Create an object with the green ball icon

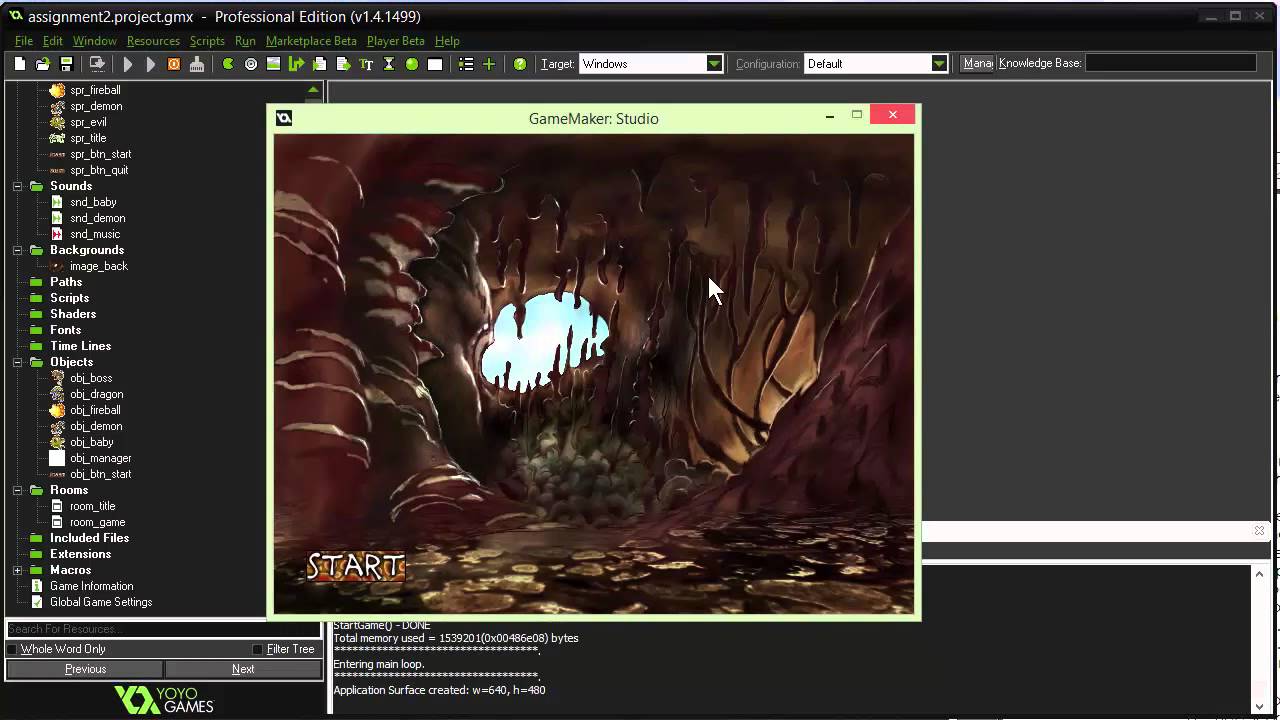(x=412, y=64)
